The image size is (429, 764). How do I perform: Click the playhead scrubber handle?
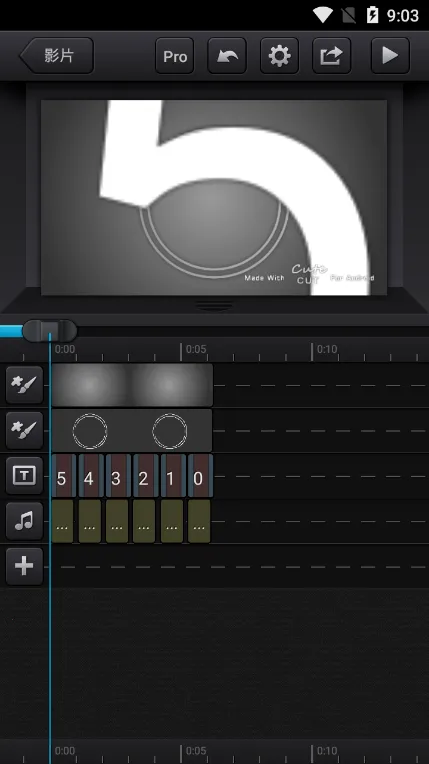(49, 331)
